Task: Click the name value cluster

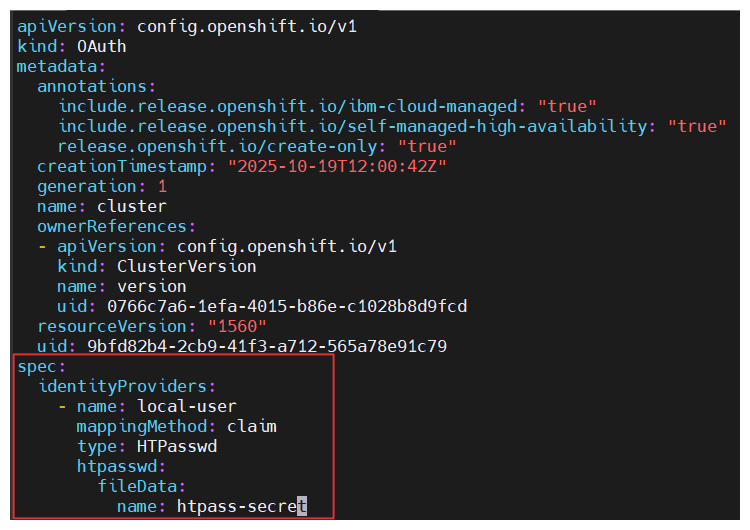Action: coord(132,206)
